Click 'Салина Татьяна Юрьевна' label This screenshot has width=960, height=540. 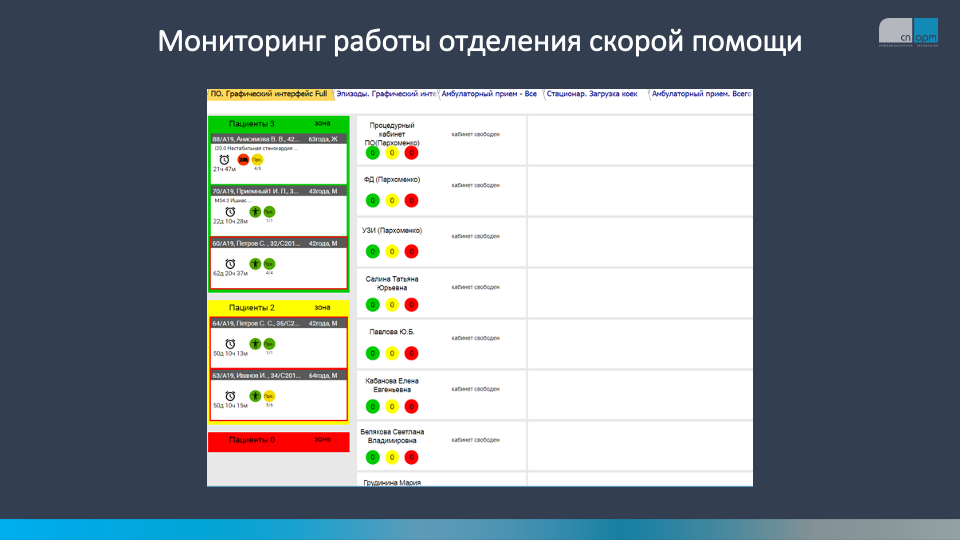pyautogui.click(x=392, y=283)
